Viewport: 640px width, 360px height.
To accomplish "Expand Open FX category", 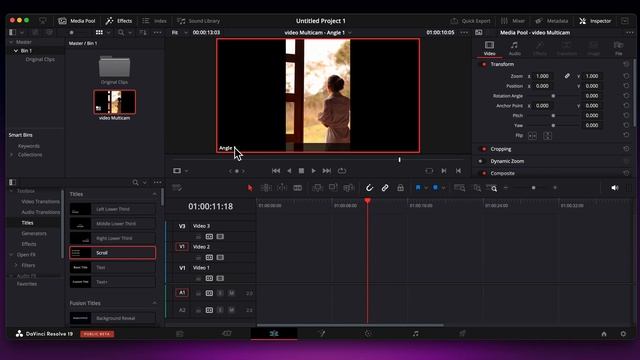I will click(x=11, y=255).
